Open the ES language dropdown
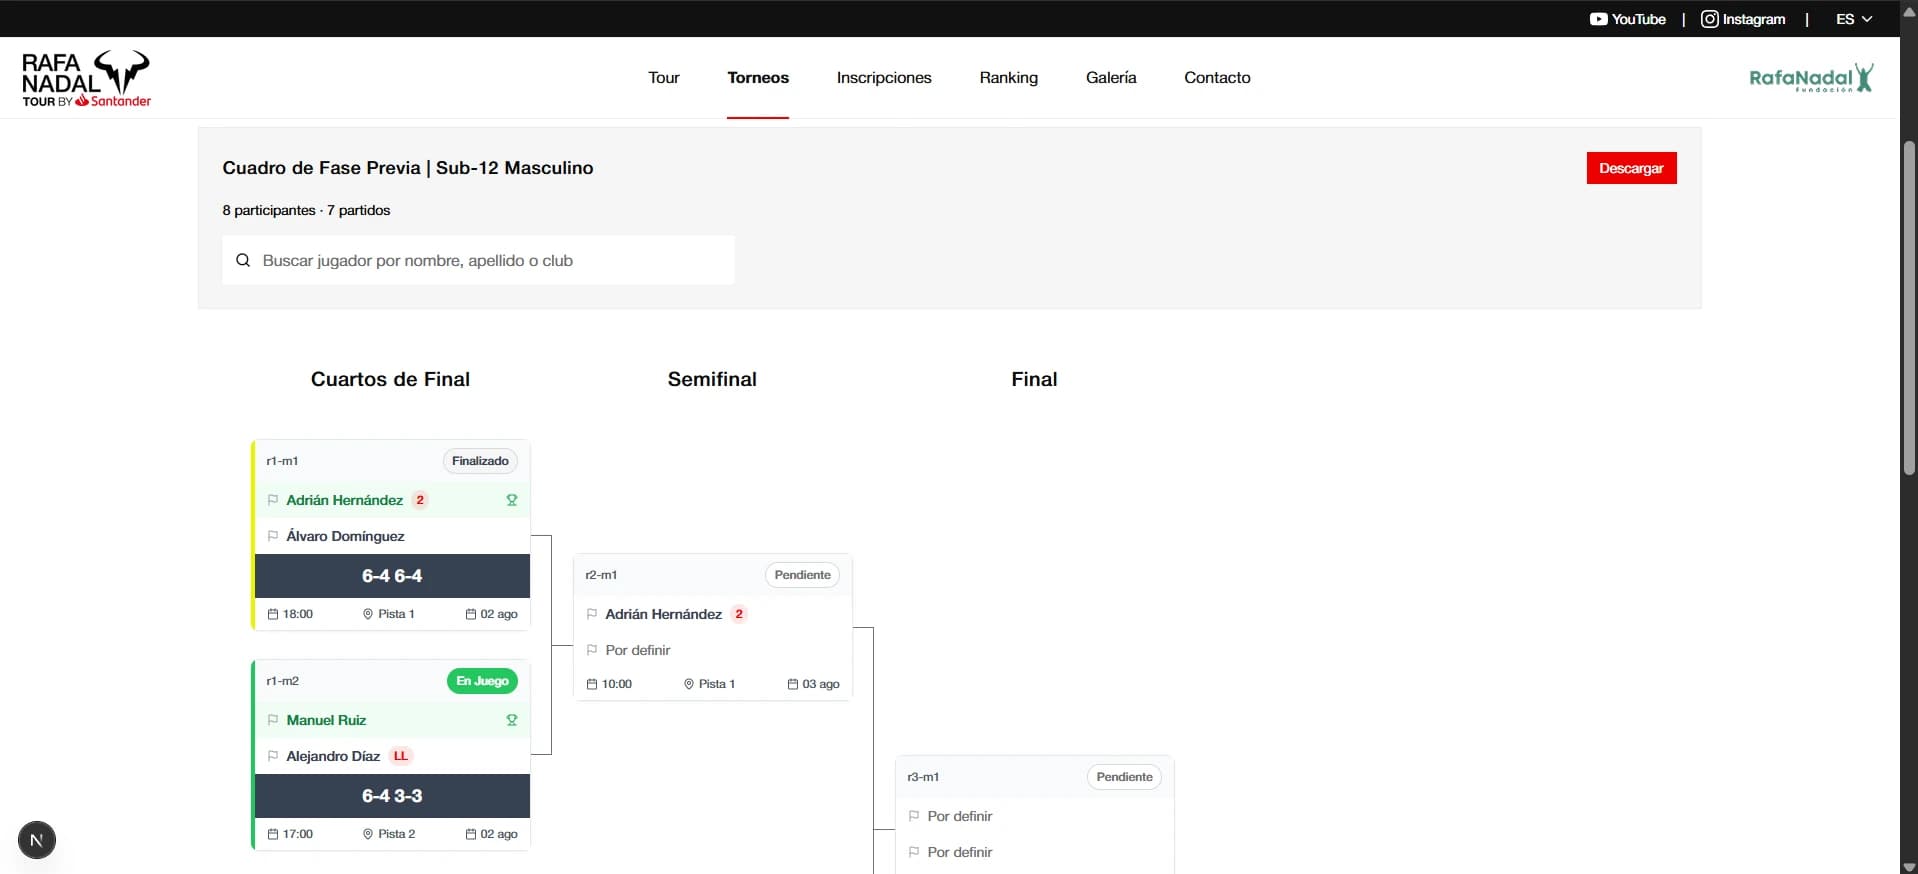Screen dimensions: 1918x874 (1853, 19)
